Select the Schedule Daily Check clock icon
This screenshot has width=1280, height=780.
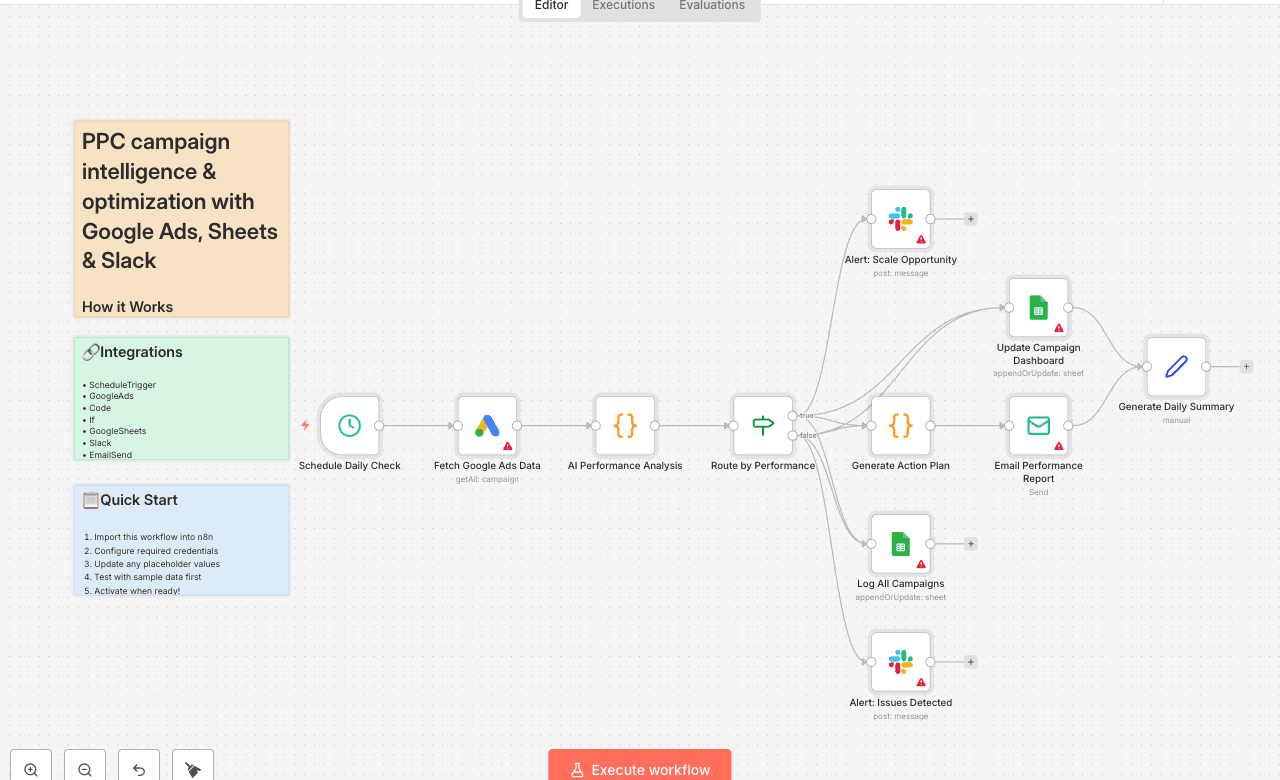(x=349, y=425)
